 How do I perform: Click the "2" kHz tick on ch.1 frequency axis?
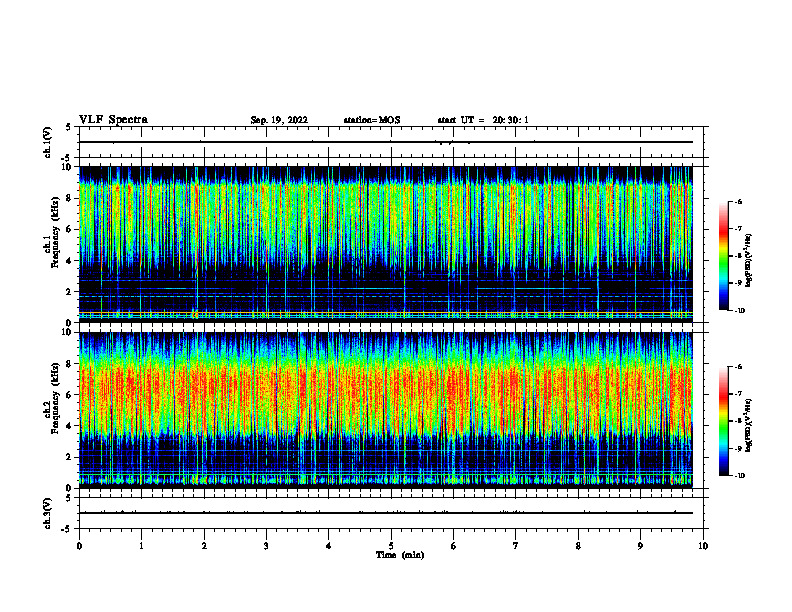[x=70, y=292]
